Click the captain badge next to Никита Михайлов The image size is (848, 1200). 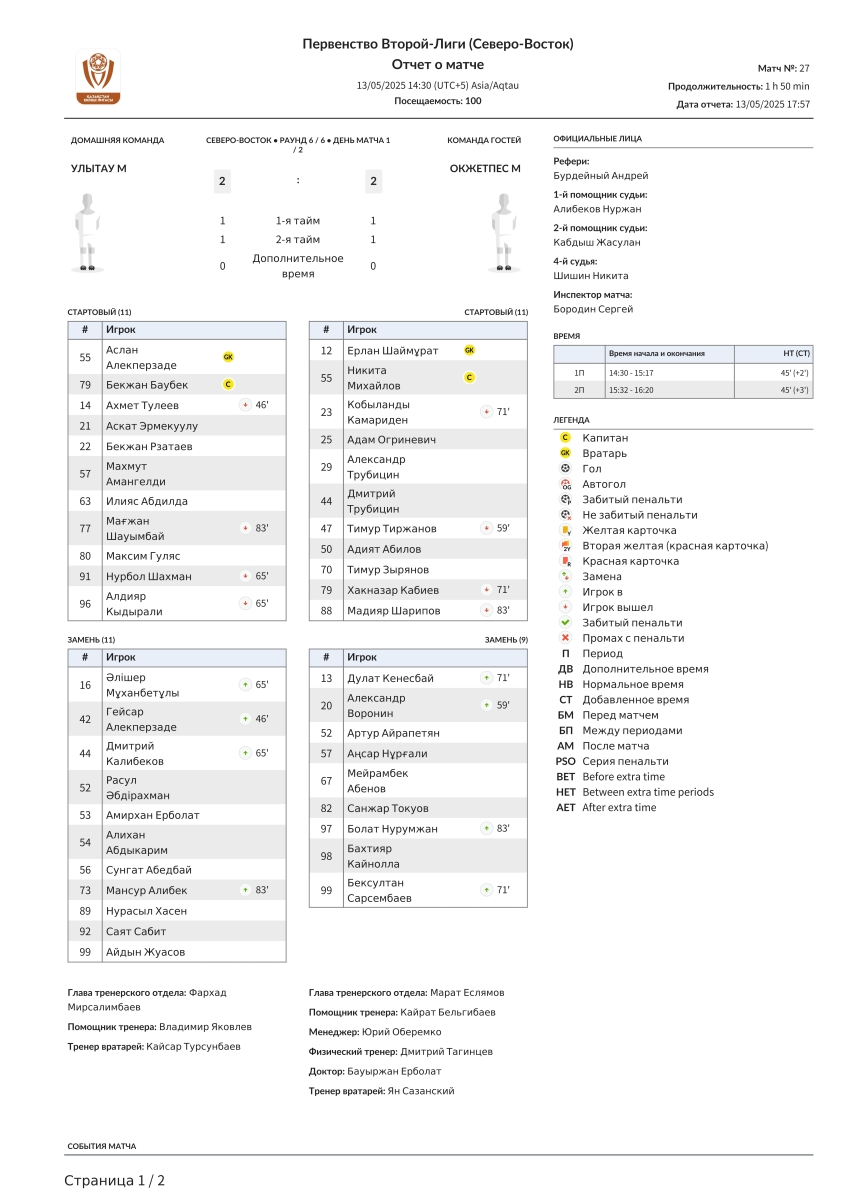pyautogui.click(x=469, y=378)
